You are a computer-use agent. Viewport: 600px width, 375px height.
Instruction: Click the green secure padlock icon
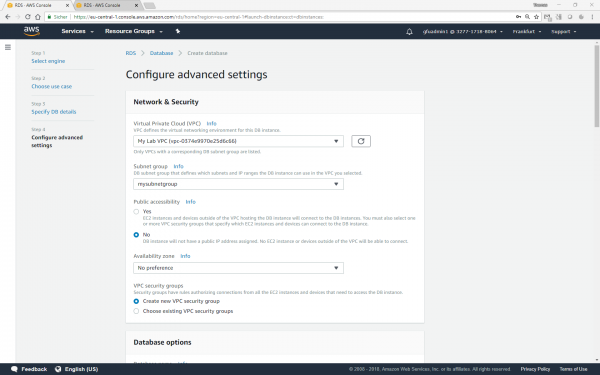tap(49, 17)
